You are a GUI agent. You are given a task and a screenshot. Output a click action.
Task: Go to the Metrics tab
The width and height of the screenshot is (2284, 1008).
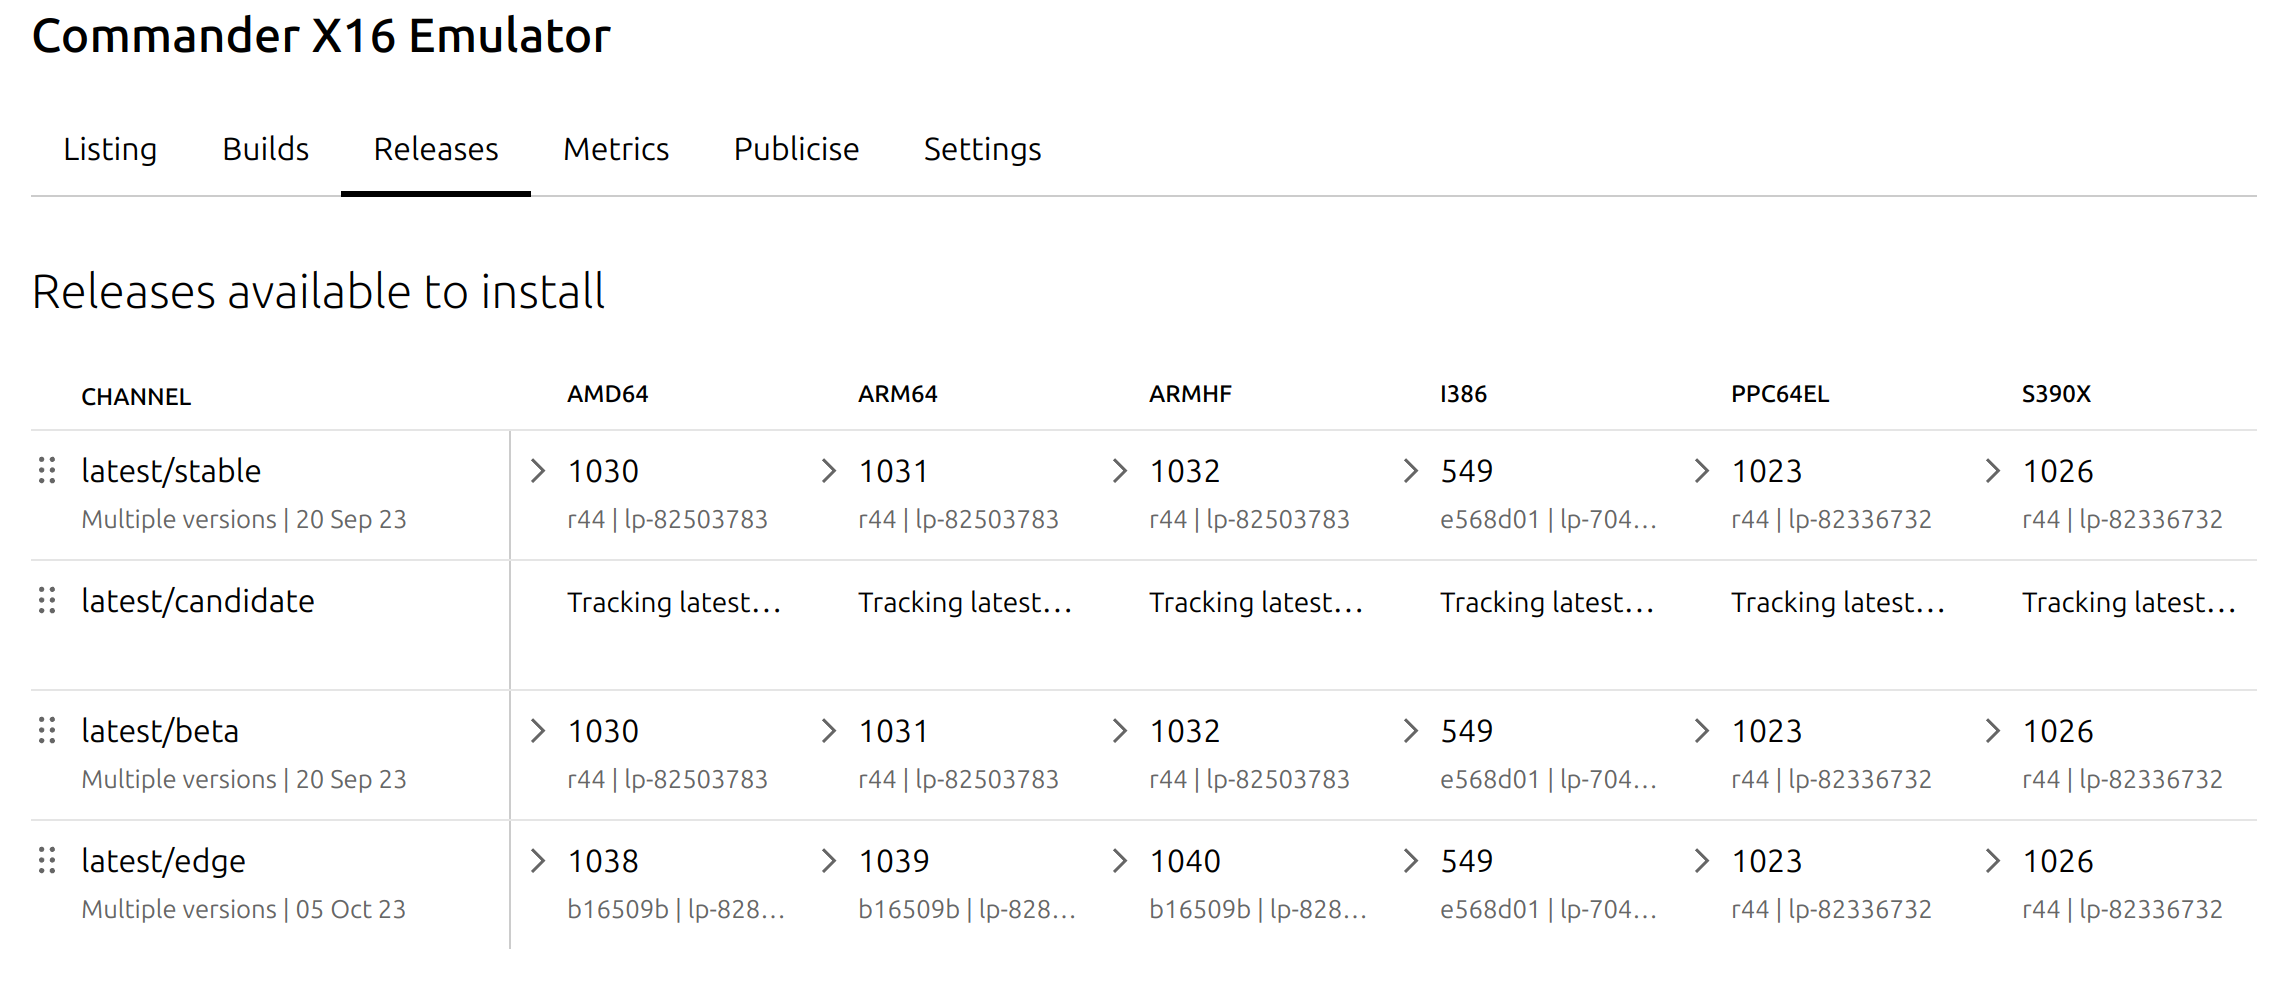(x=616, y=149)
